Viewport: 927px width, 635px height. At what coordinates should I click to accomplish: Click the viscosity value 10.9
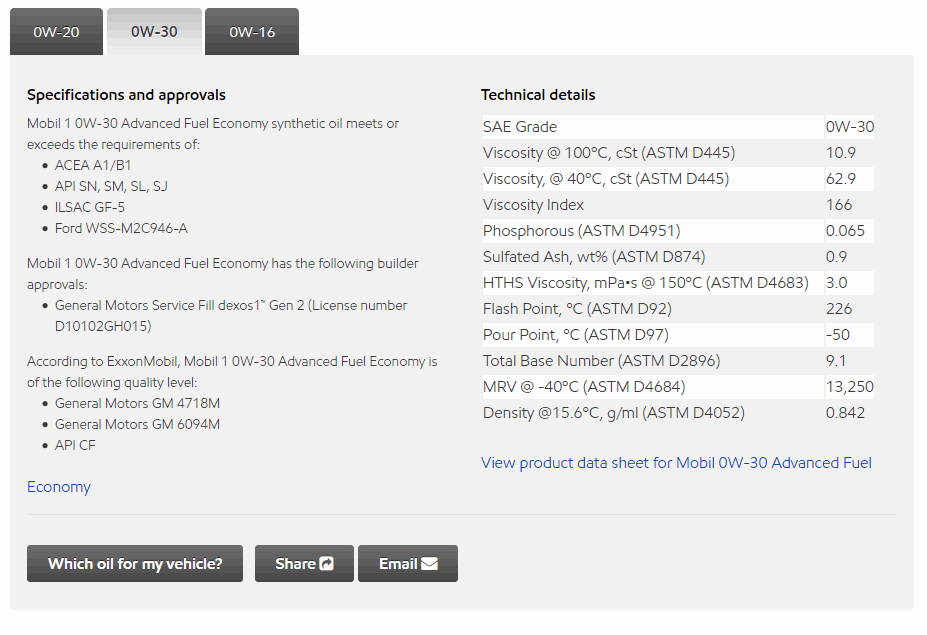(841, 153)
